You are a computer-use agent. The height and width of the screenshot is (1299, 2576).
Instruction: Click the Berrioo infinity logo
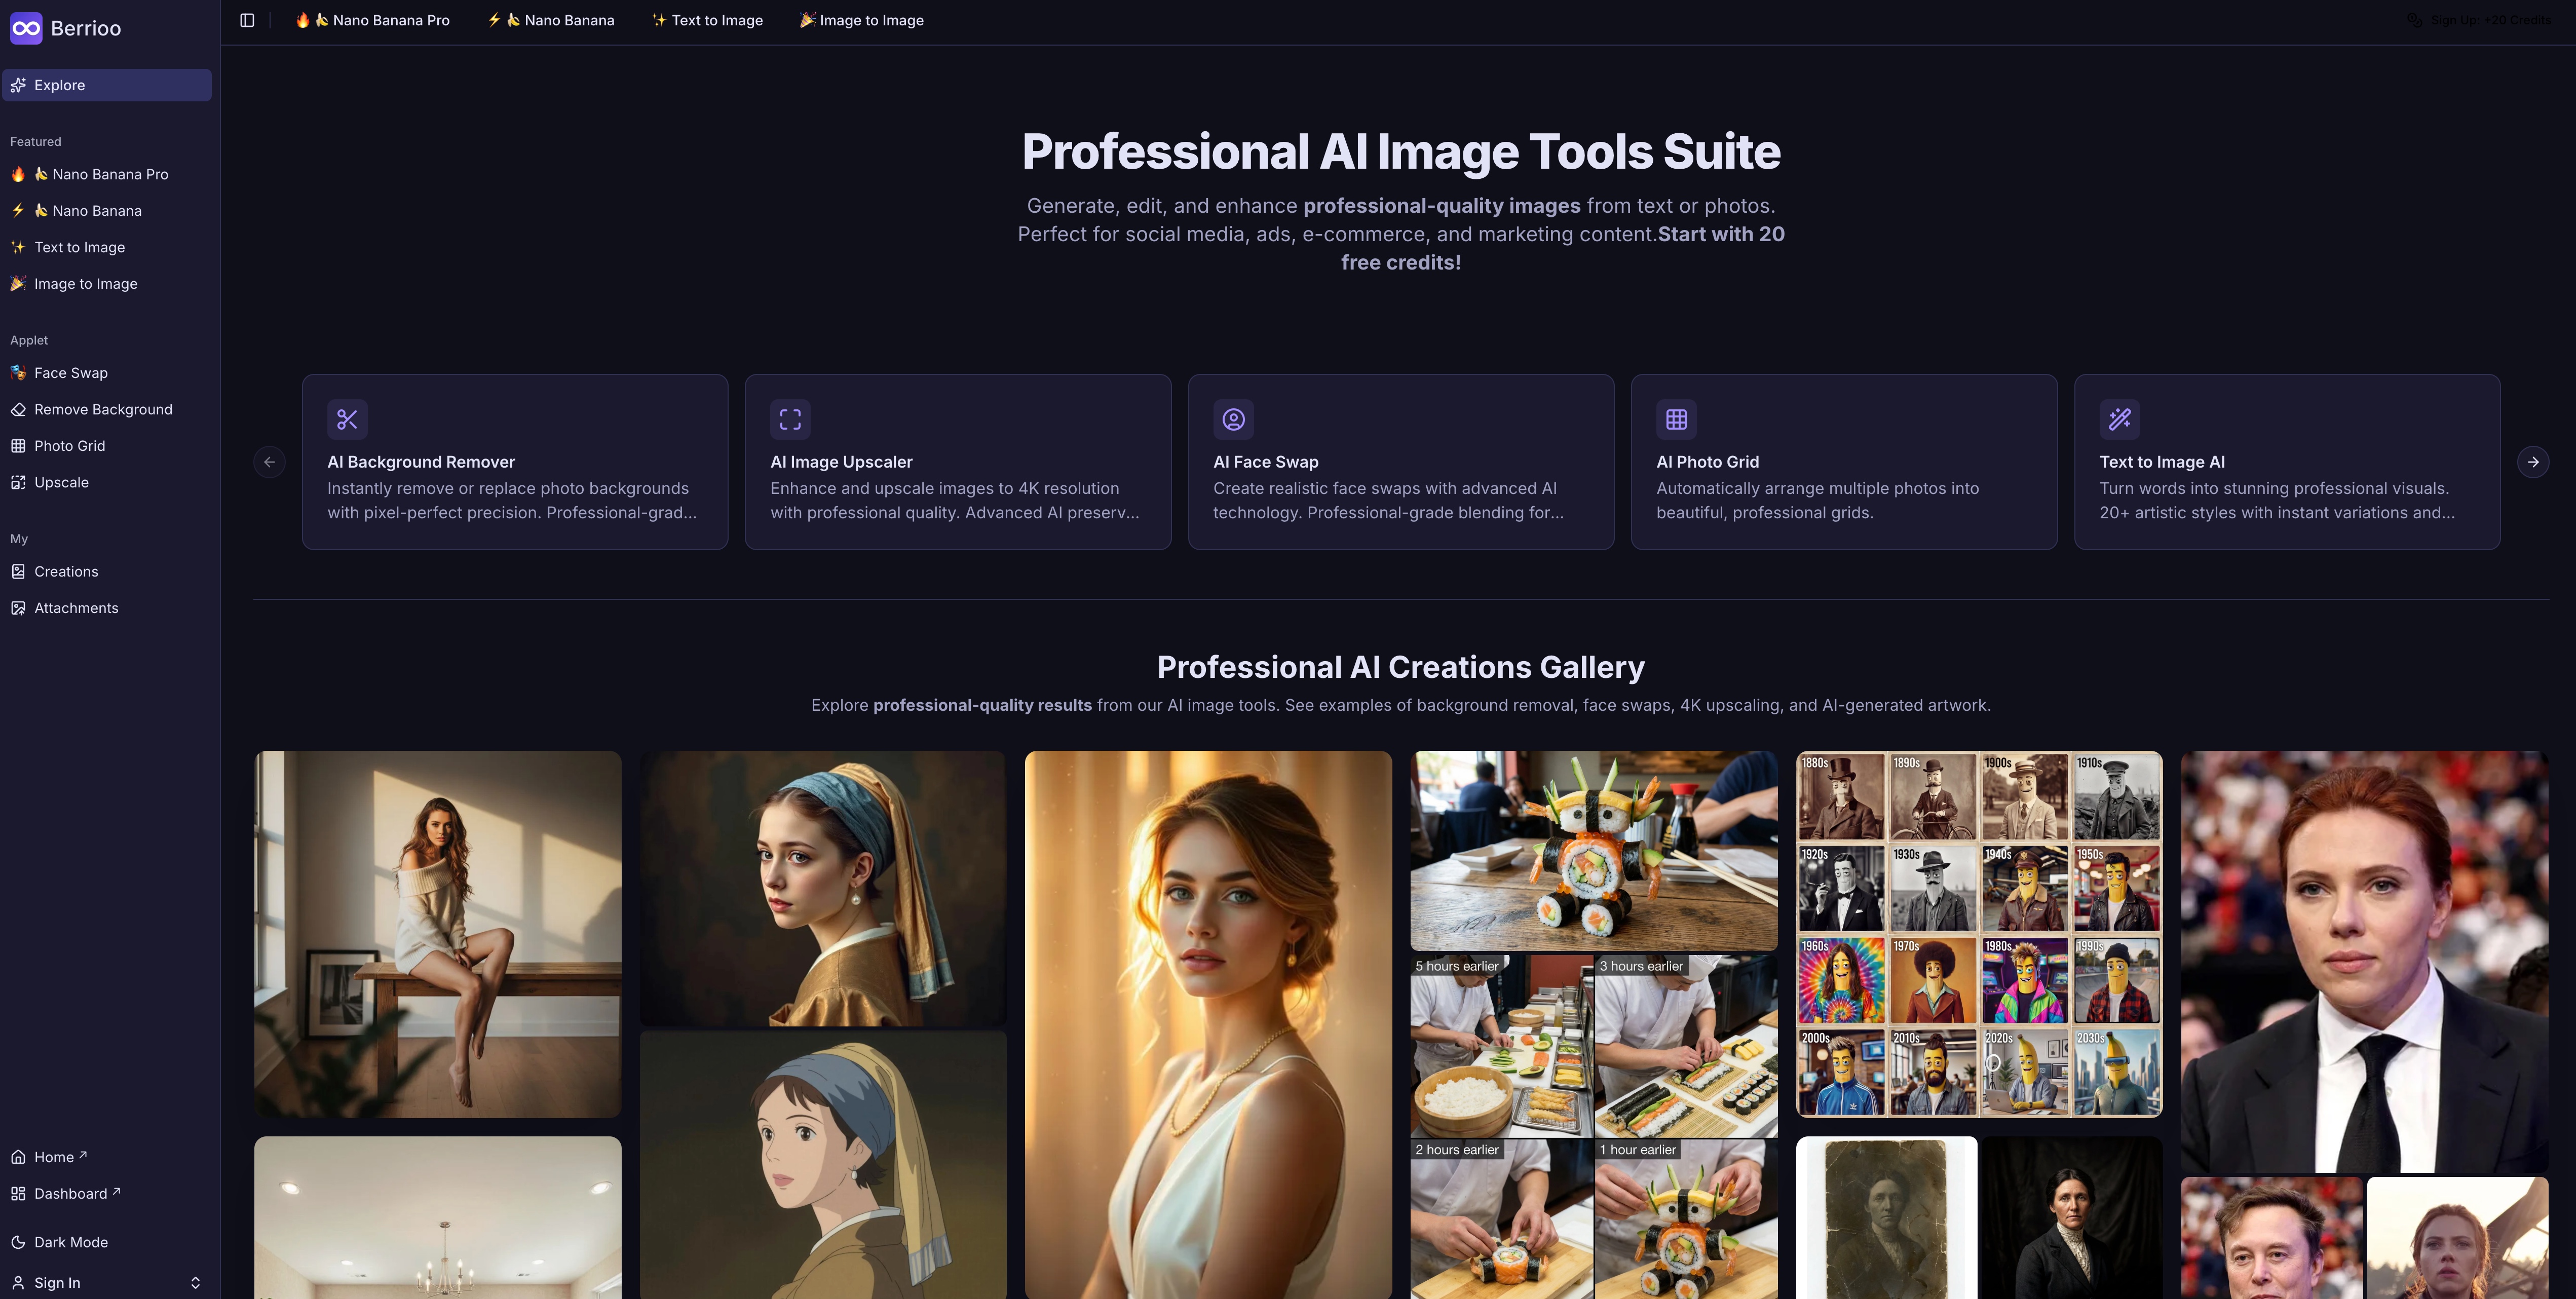27,28
